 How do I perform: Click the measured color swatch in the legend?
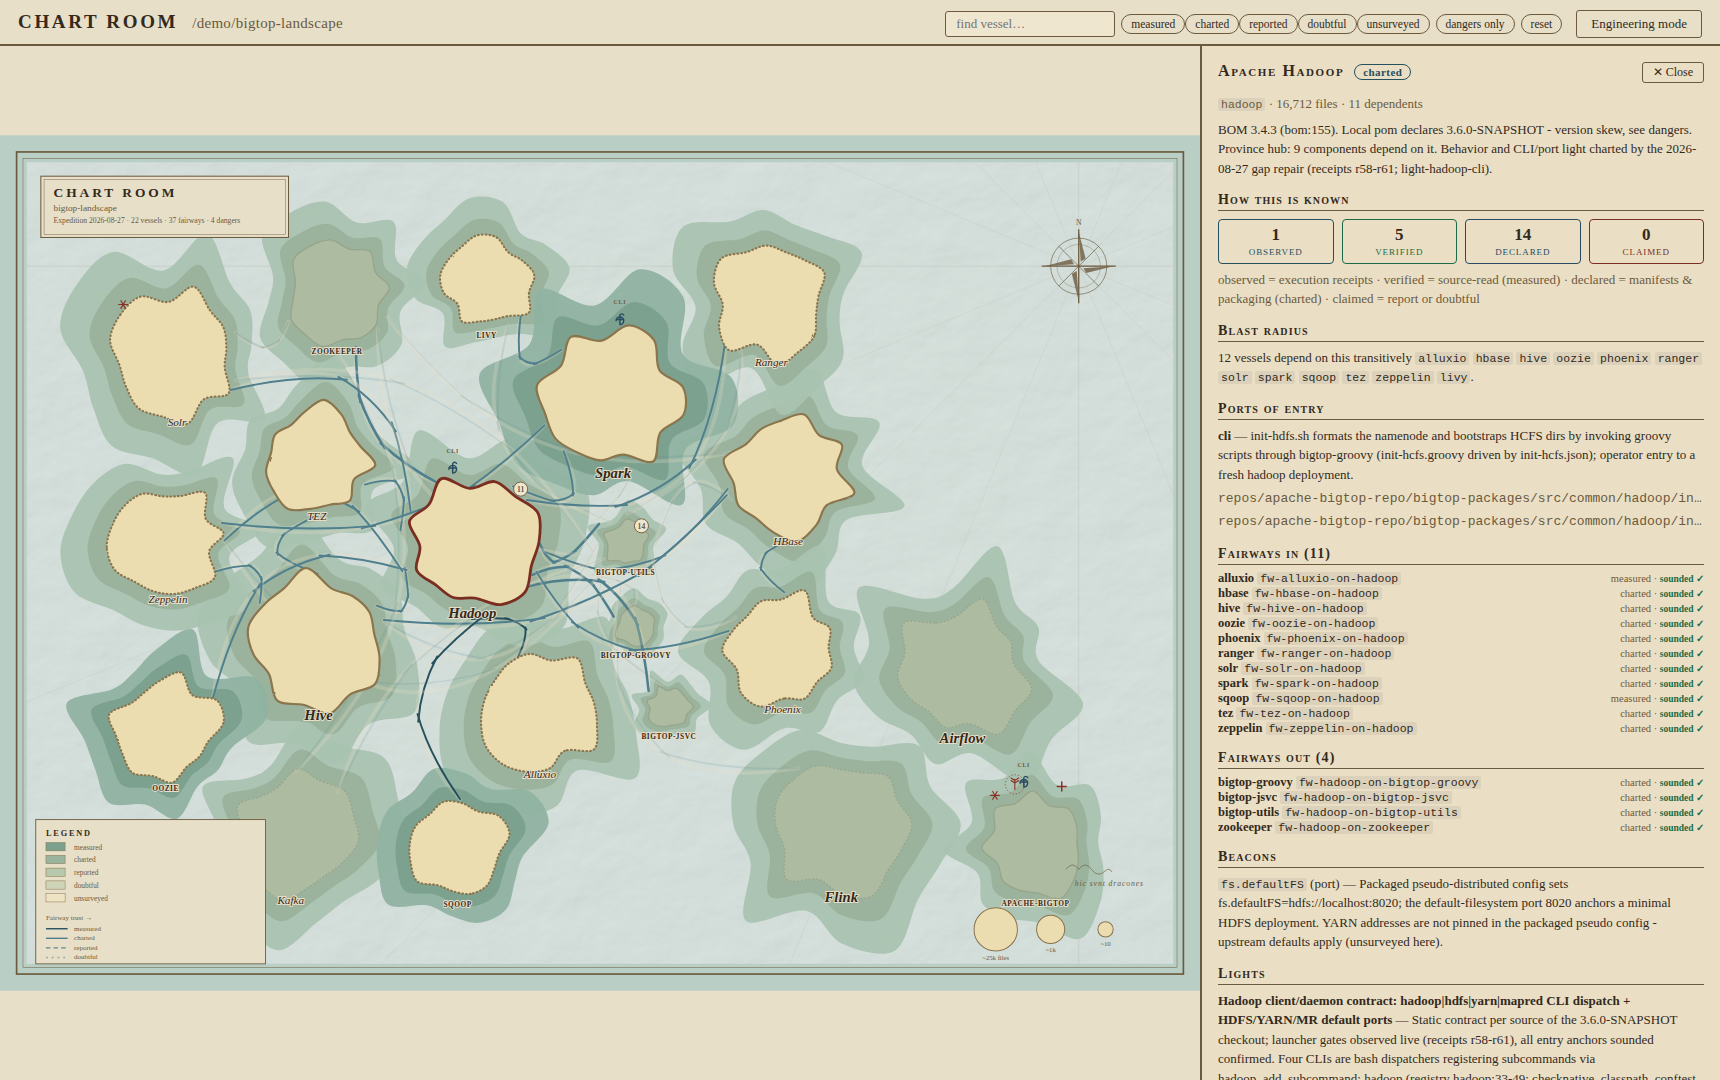coord(55,847)
